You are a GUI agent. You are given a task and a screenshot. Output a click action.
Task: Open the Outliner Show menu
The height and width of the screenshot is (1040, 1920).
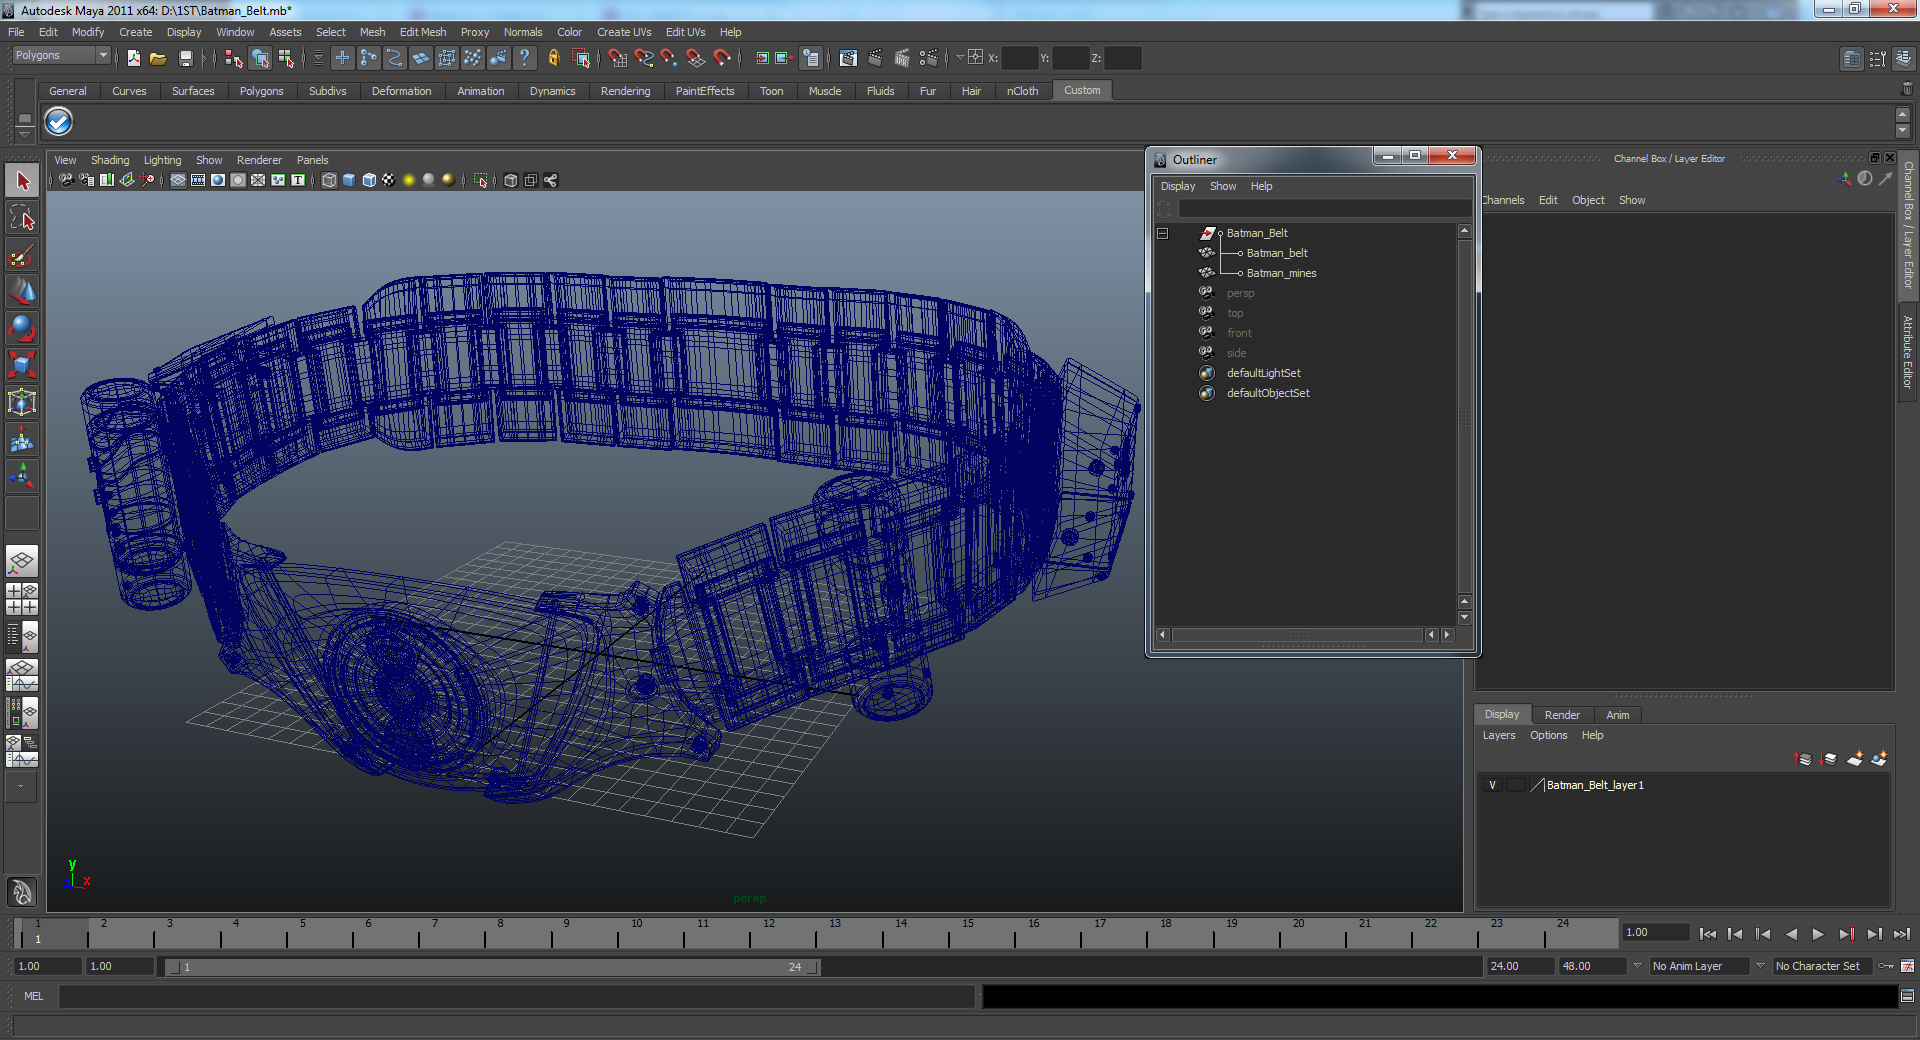tap(1223, 186)
